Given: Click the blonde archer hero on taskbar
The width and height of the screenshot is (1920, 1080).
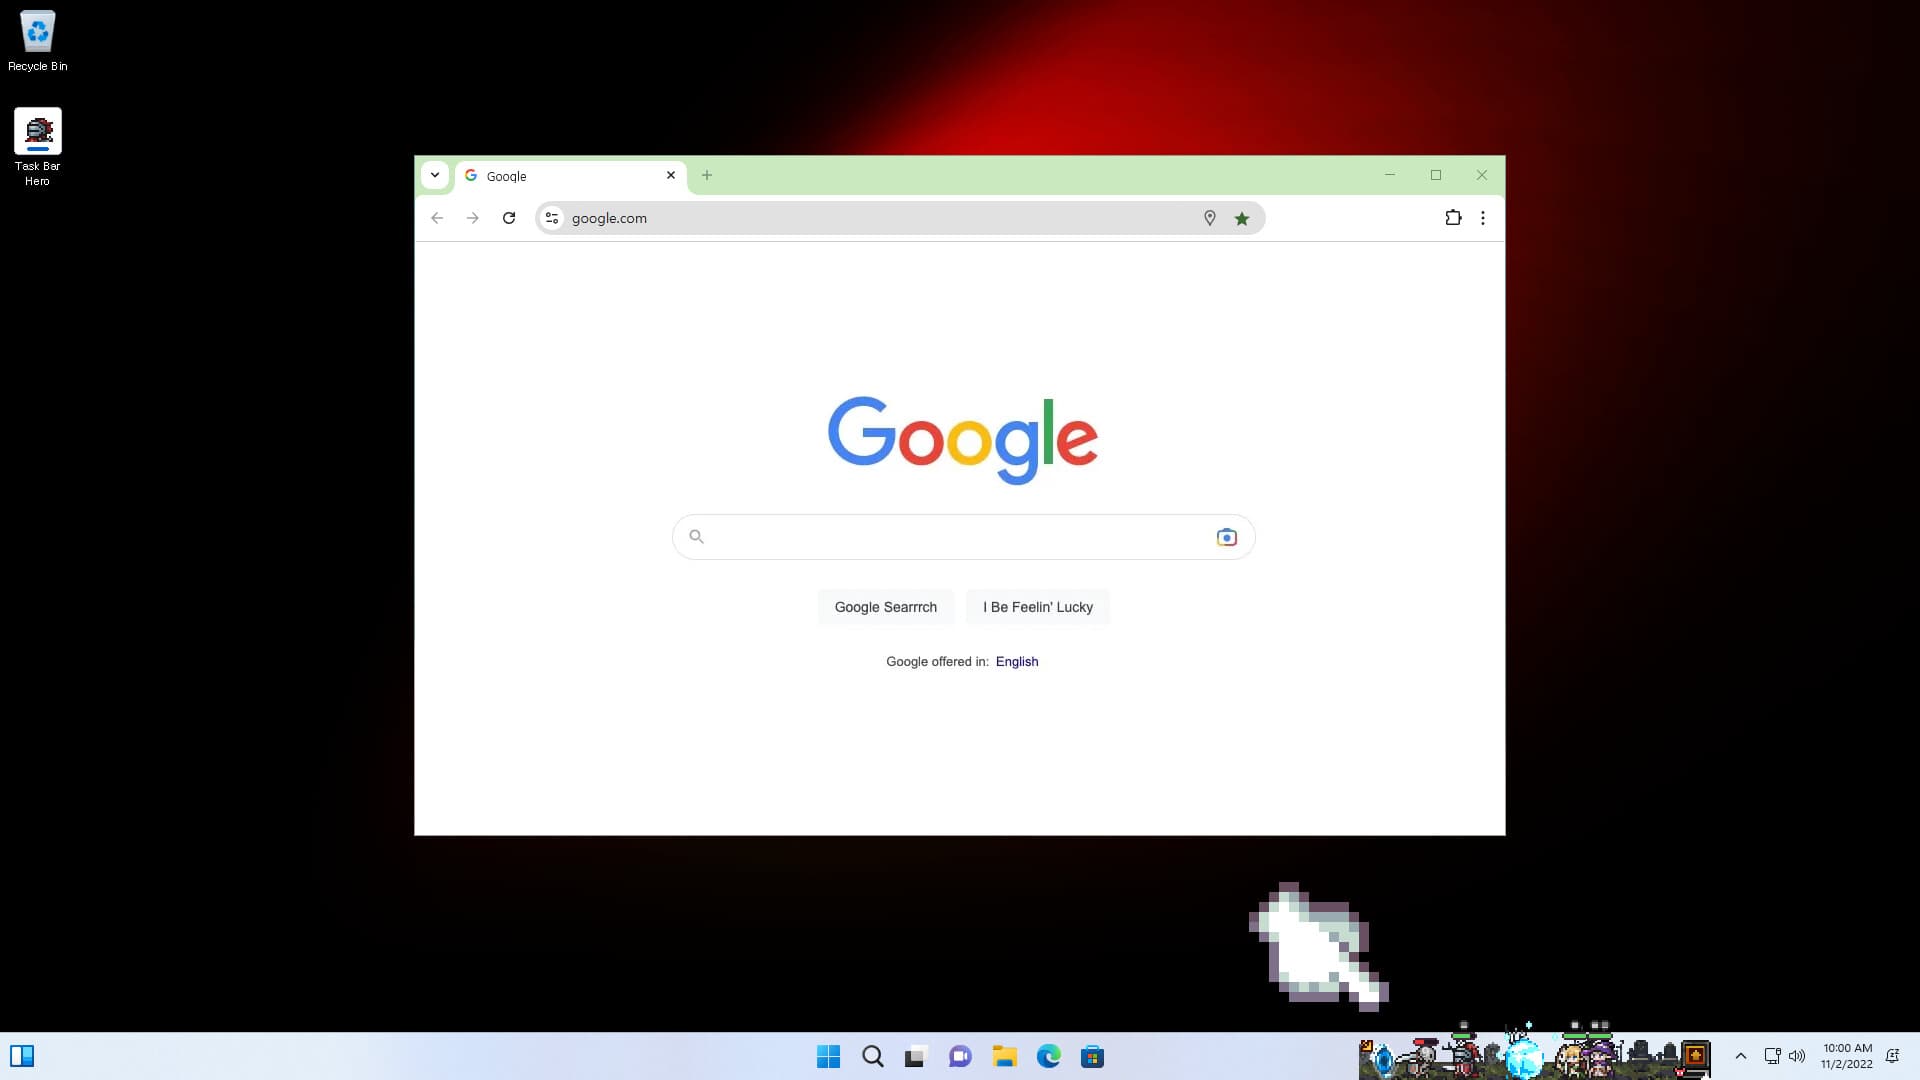Looking at the screenshot, I should (1574, 1060).
